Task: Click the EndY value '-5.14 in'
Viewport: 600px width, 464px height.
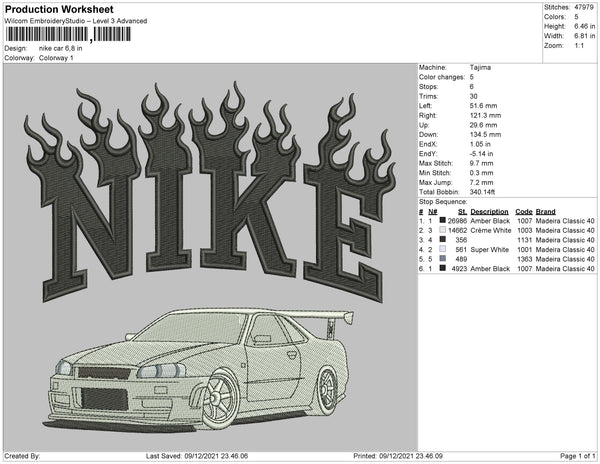Action: click(x=481, y=154)
